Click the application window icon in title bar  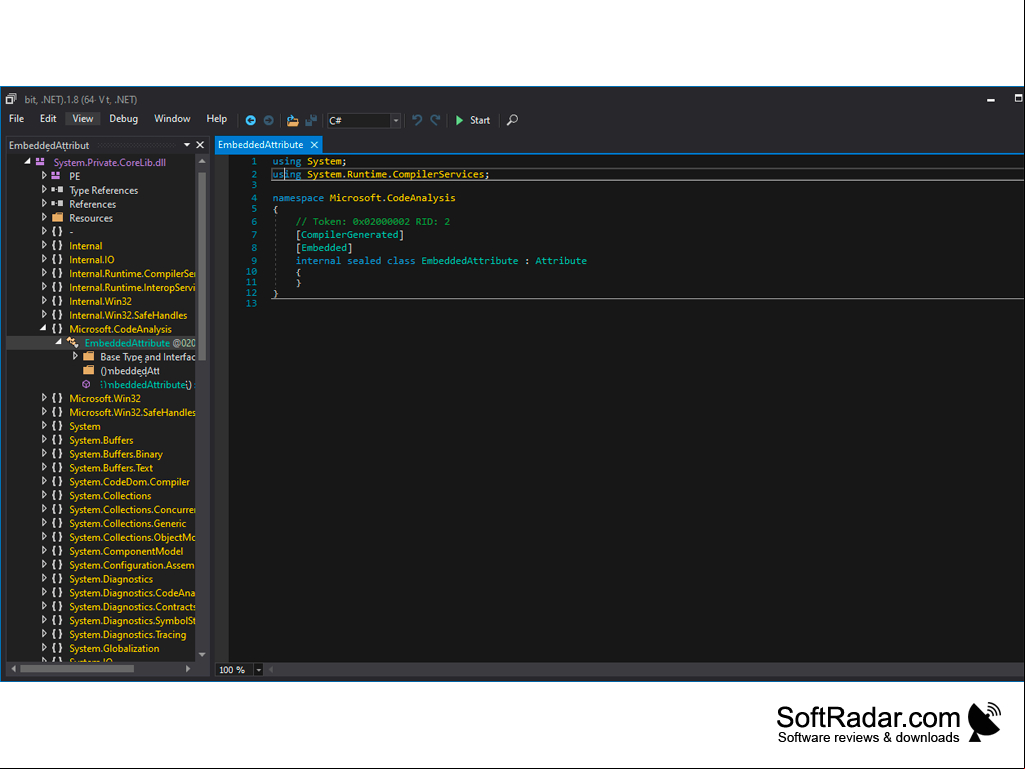11,99
